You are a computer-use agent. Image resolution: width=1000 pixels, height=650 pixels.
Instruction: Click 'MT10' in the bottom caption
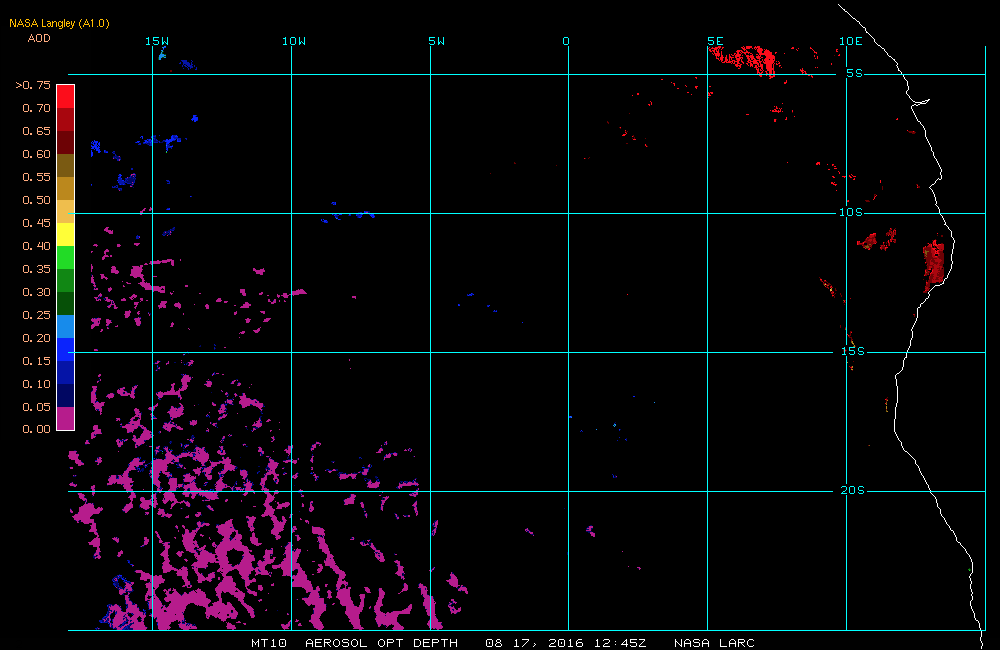pyautogui.click(x=269, y=643)
